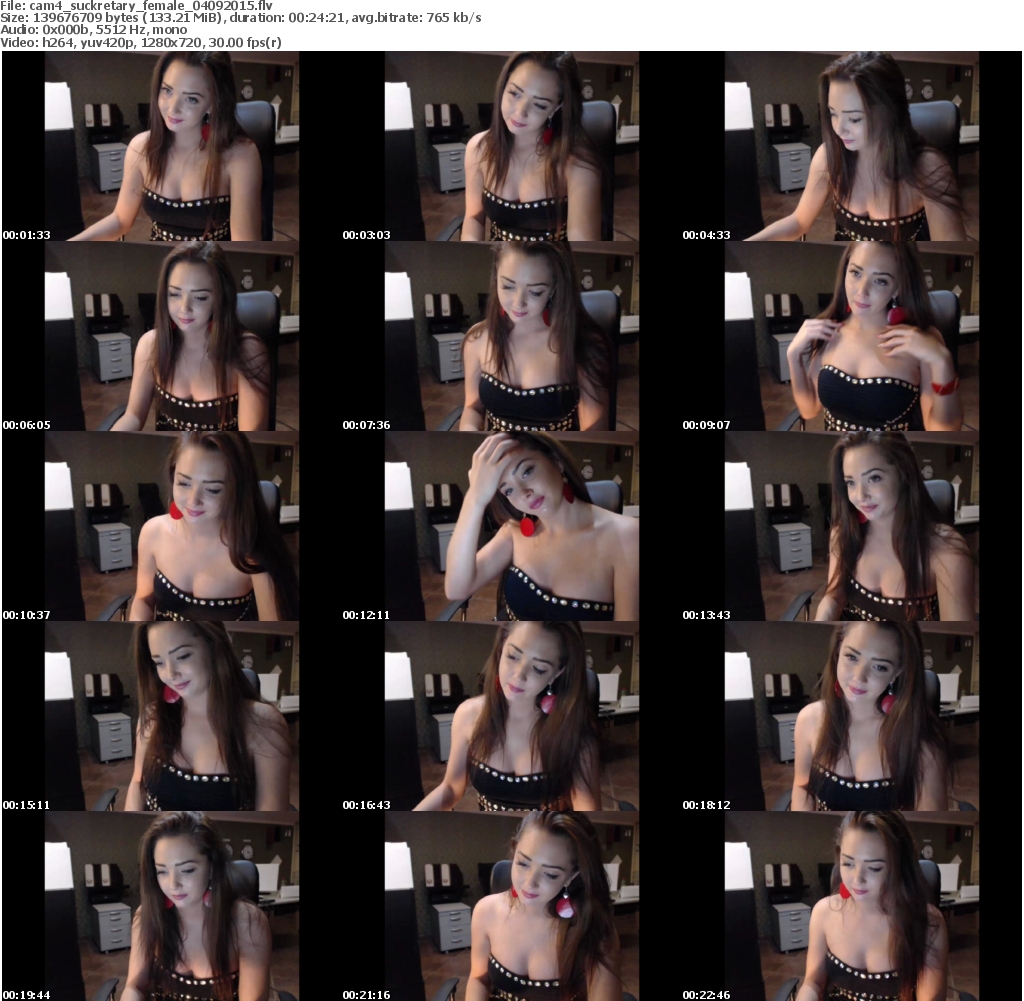Select the thumbnail timestamped 00:06:05
Image resolution: width=1024 pixels, height=1001 pixels.
(x=171, y=337)
